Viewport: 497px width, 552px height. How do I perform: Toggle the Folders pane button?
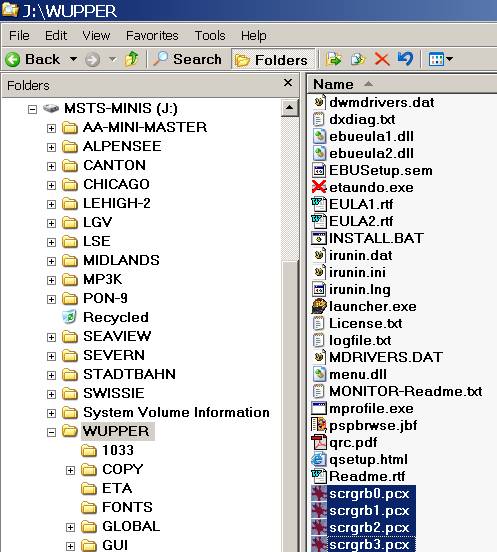[273, 59]
